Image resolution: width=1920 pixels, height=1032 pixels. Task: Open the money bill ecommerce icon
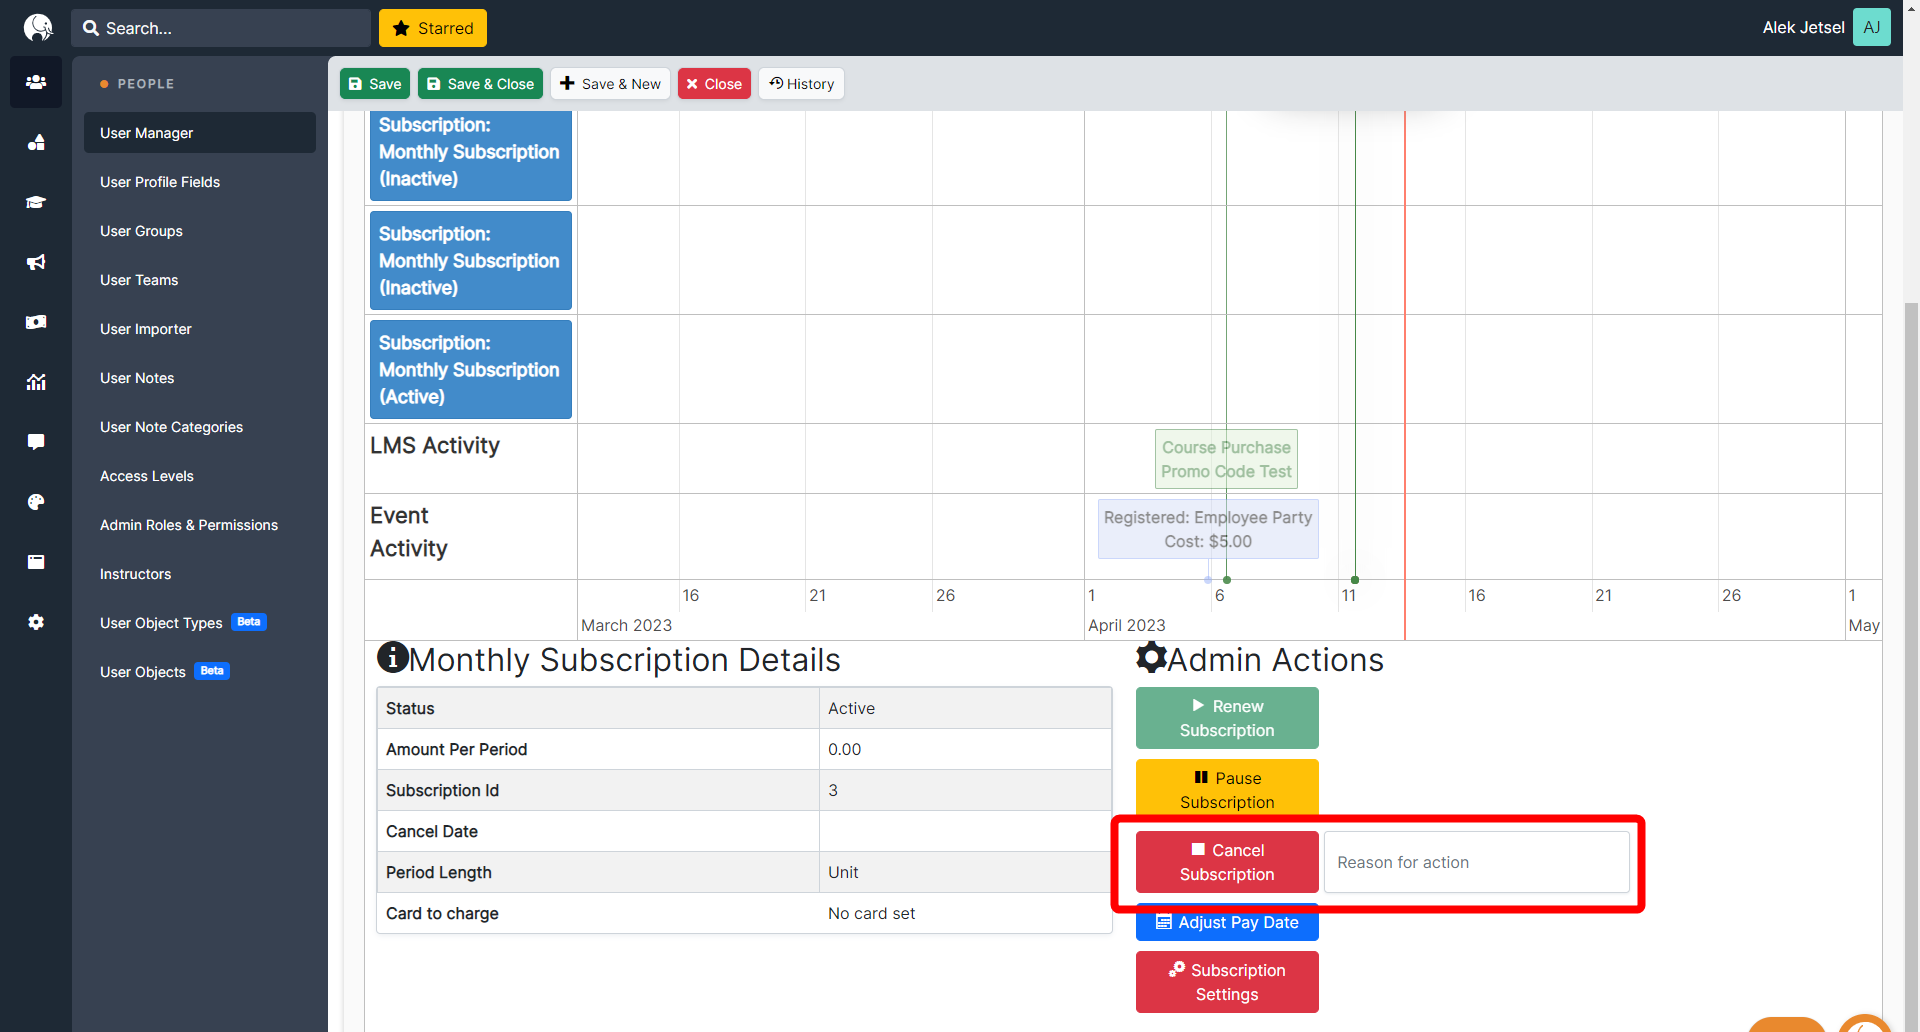coord(36,322)
